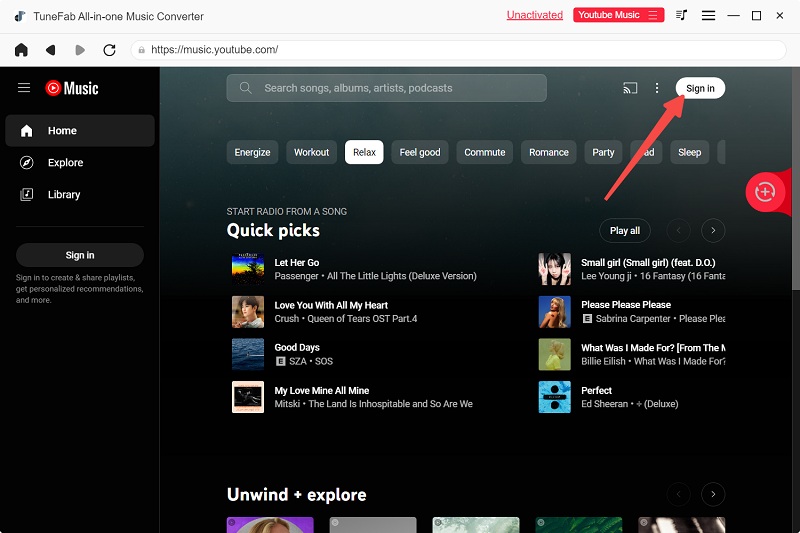Click My Love Mine All Mine thumbnail
This screenshot has width=800, height=533.
click(x=248, y=397)
